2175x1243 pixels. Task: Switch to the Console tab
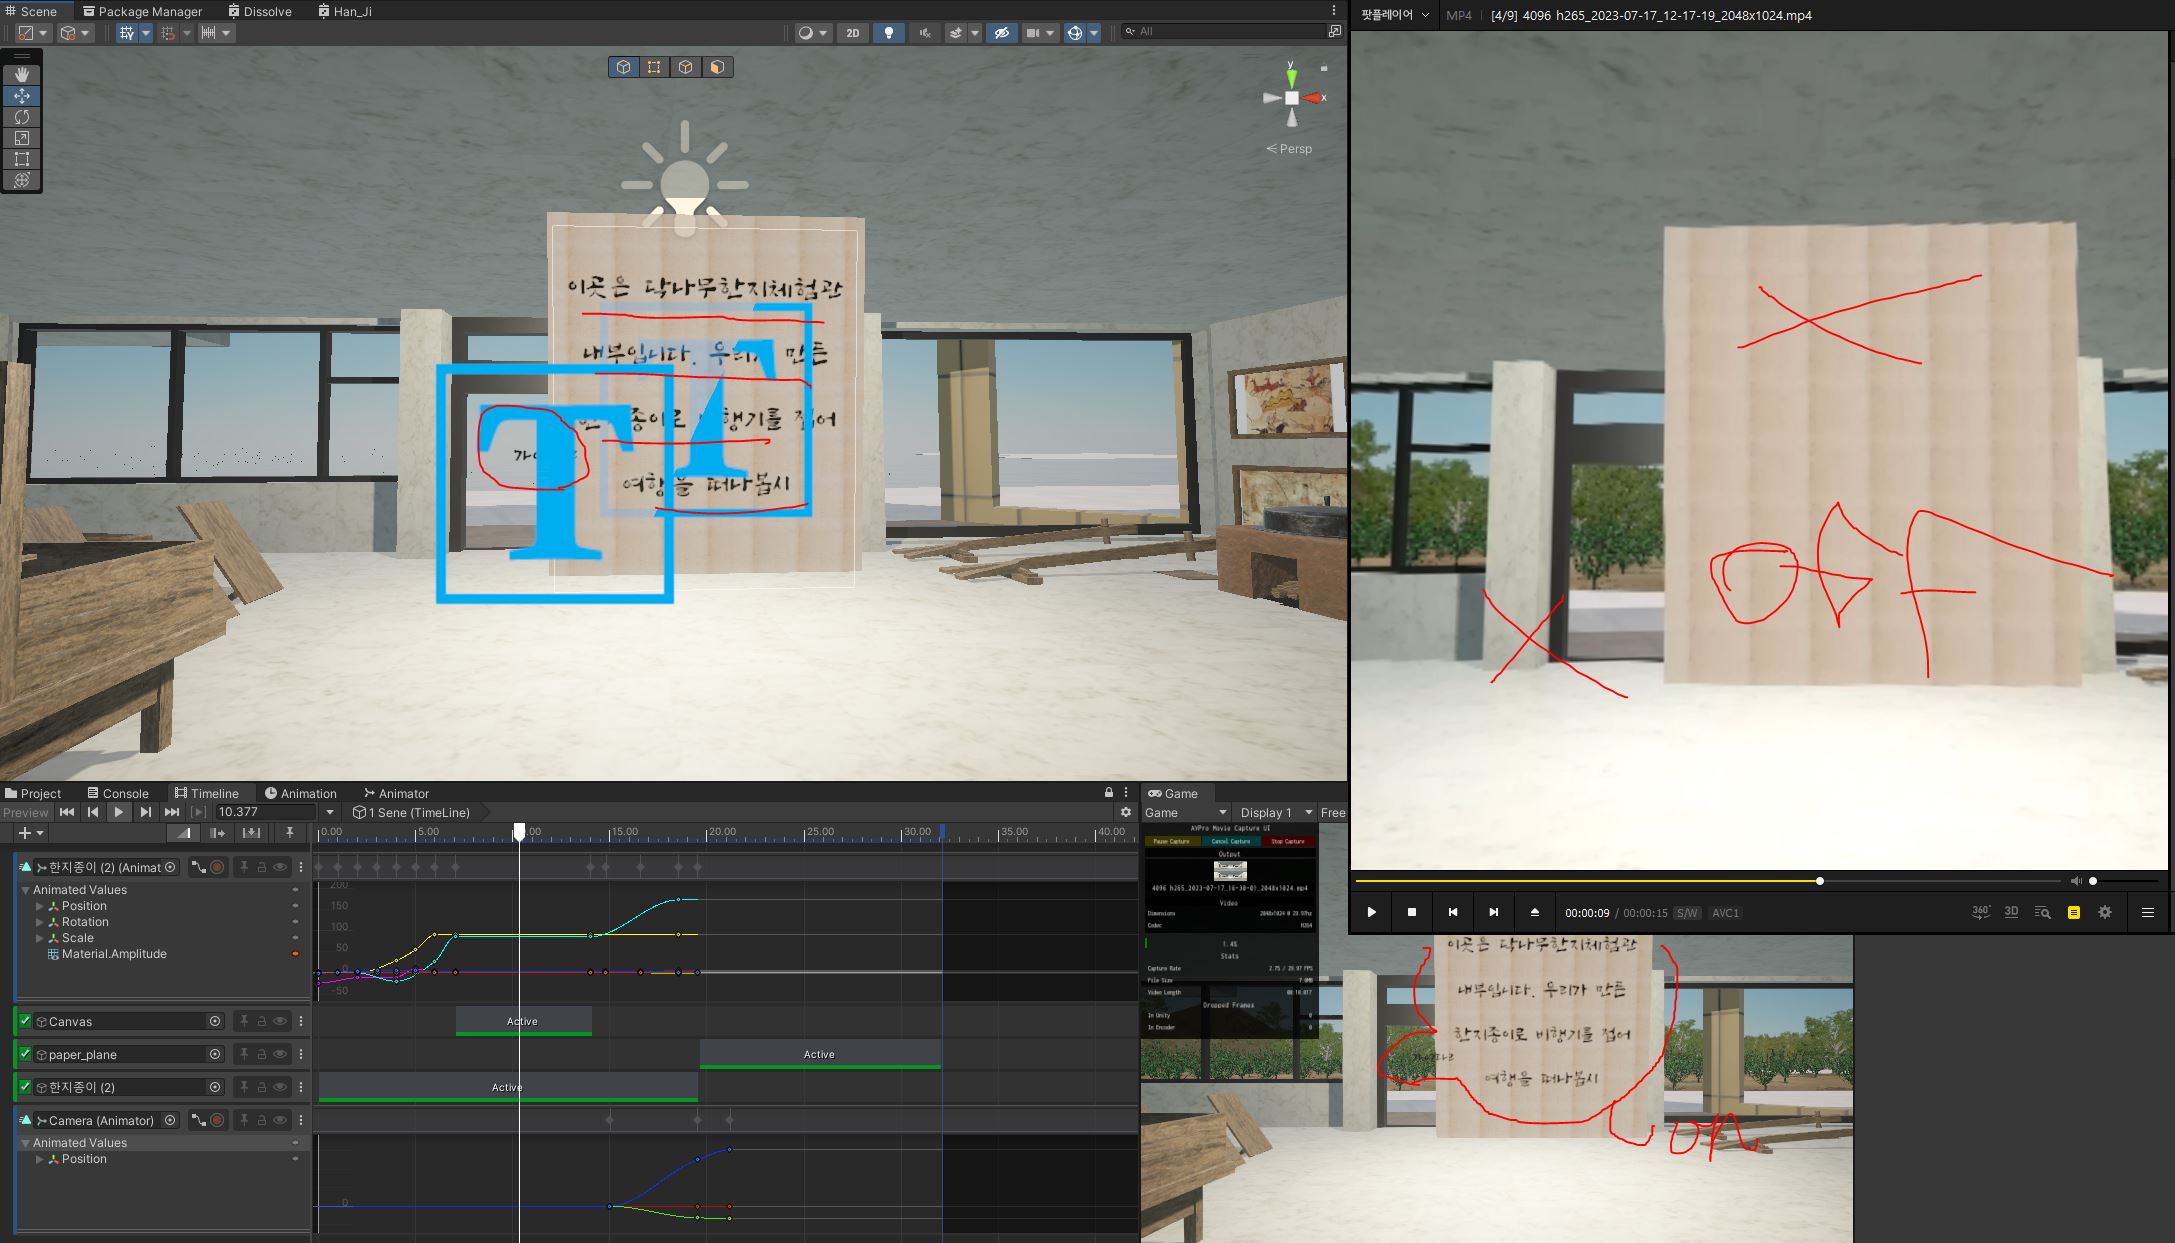click(119, 793)
